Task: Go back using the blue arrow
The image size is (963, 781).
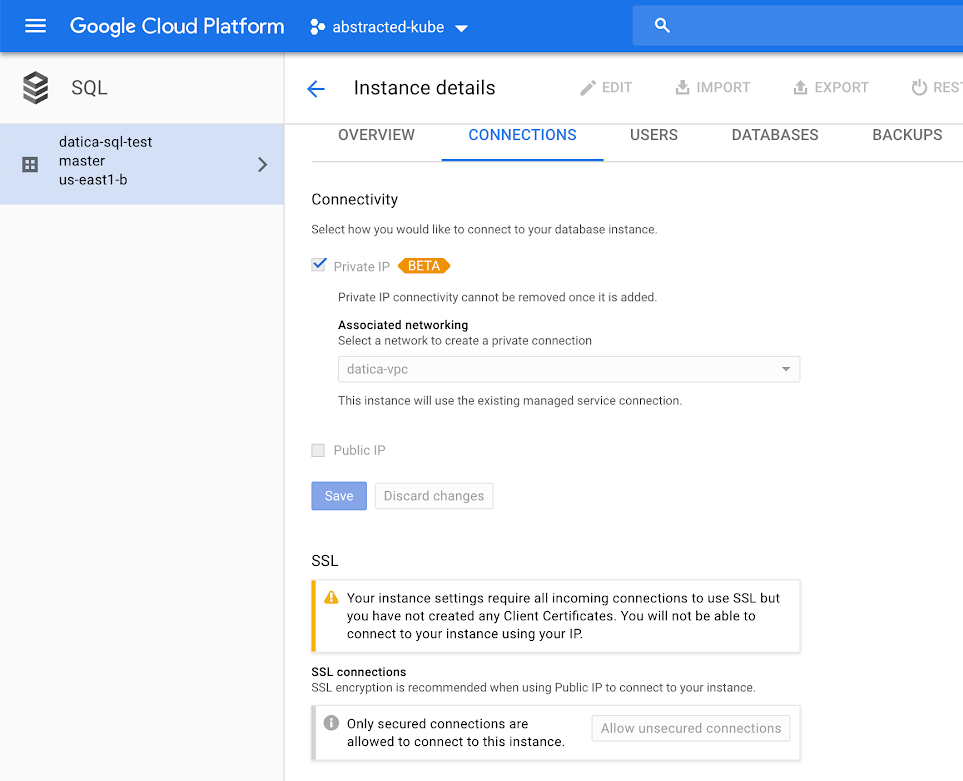Action: (316, 88)
